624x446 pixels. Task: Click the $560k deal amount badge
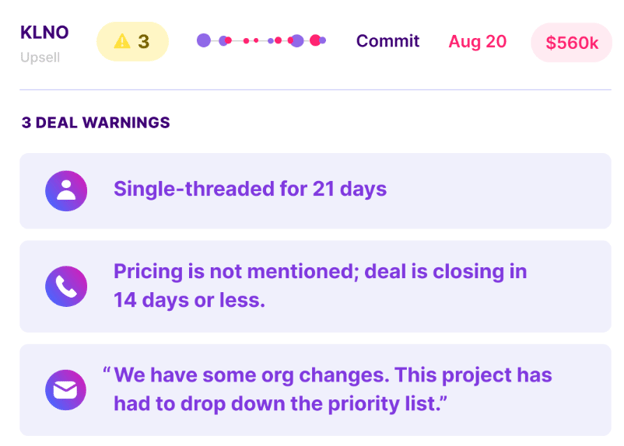coord(572,43)
